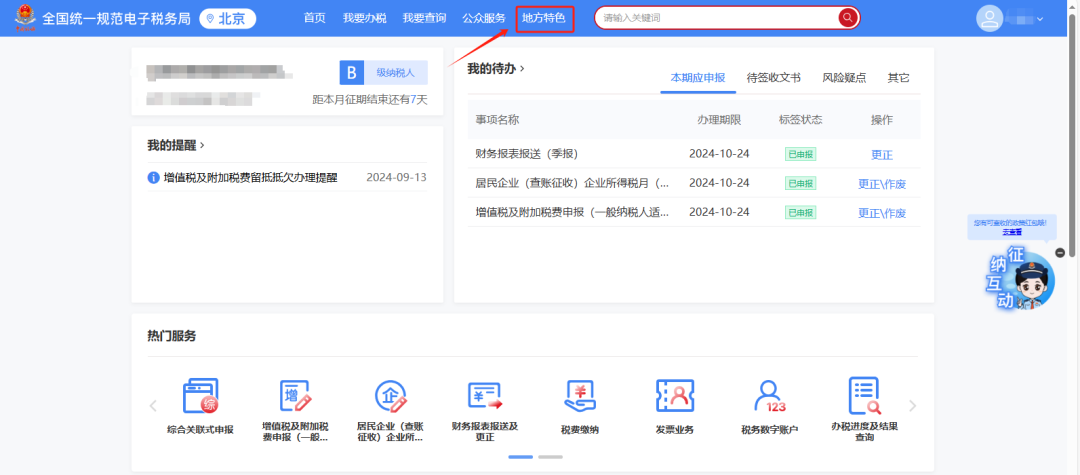1080x475 pixels.
Task: Click 更正 for 财务报表报送（季报）
Action: pos(882,155)
